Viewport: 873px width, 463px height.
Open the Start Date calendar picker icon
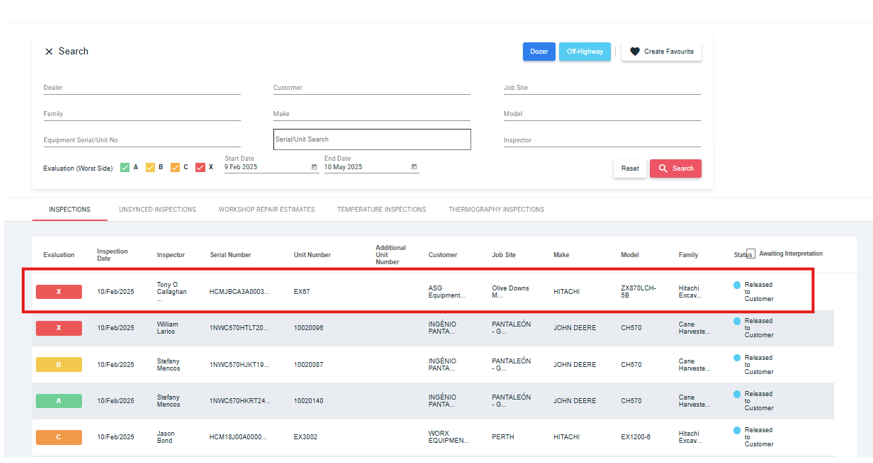[314, 167]
